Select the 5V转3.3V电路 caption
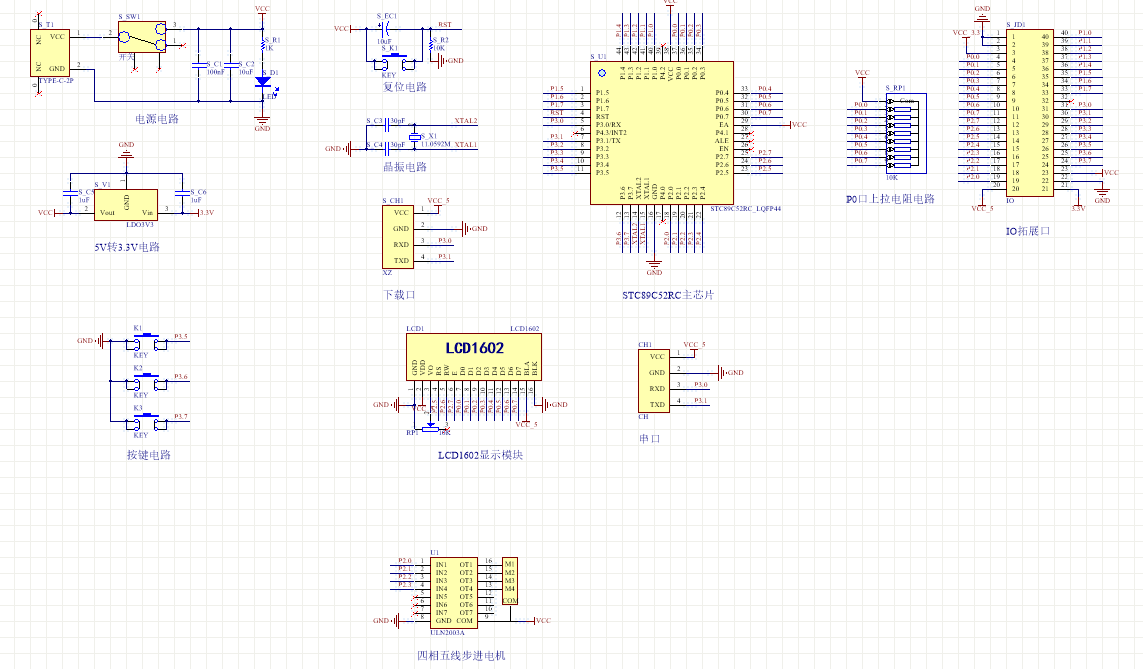 127,247
